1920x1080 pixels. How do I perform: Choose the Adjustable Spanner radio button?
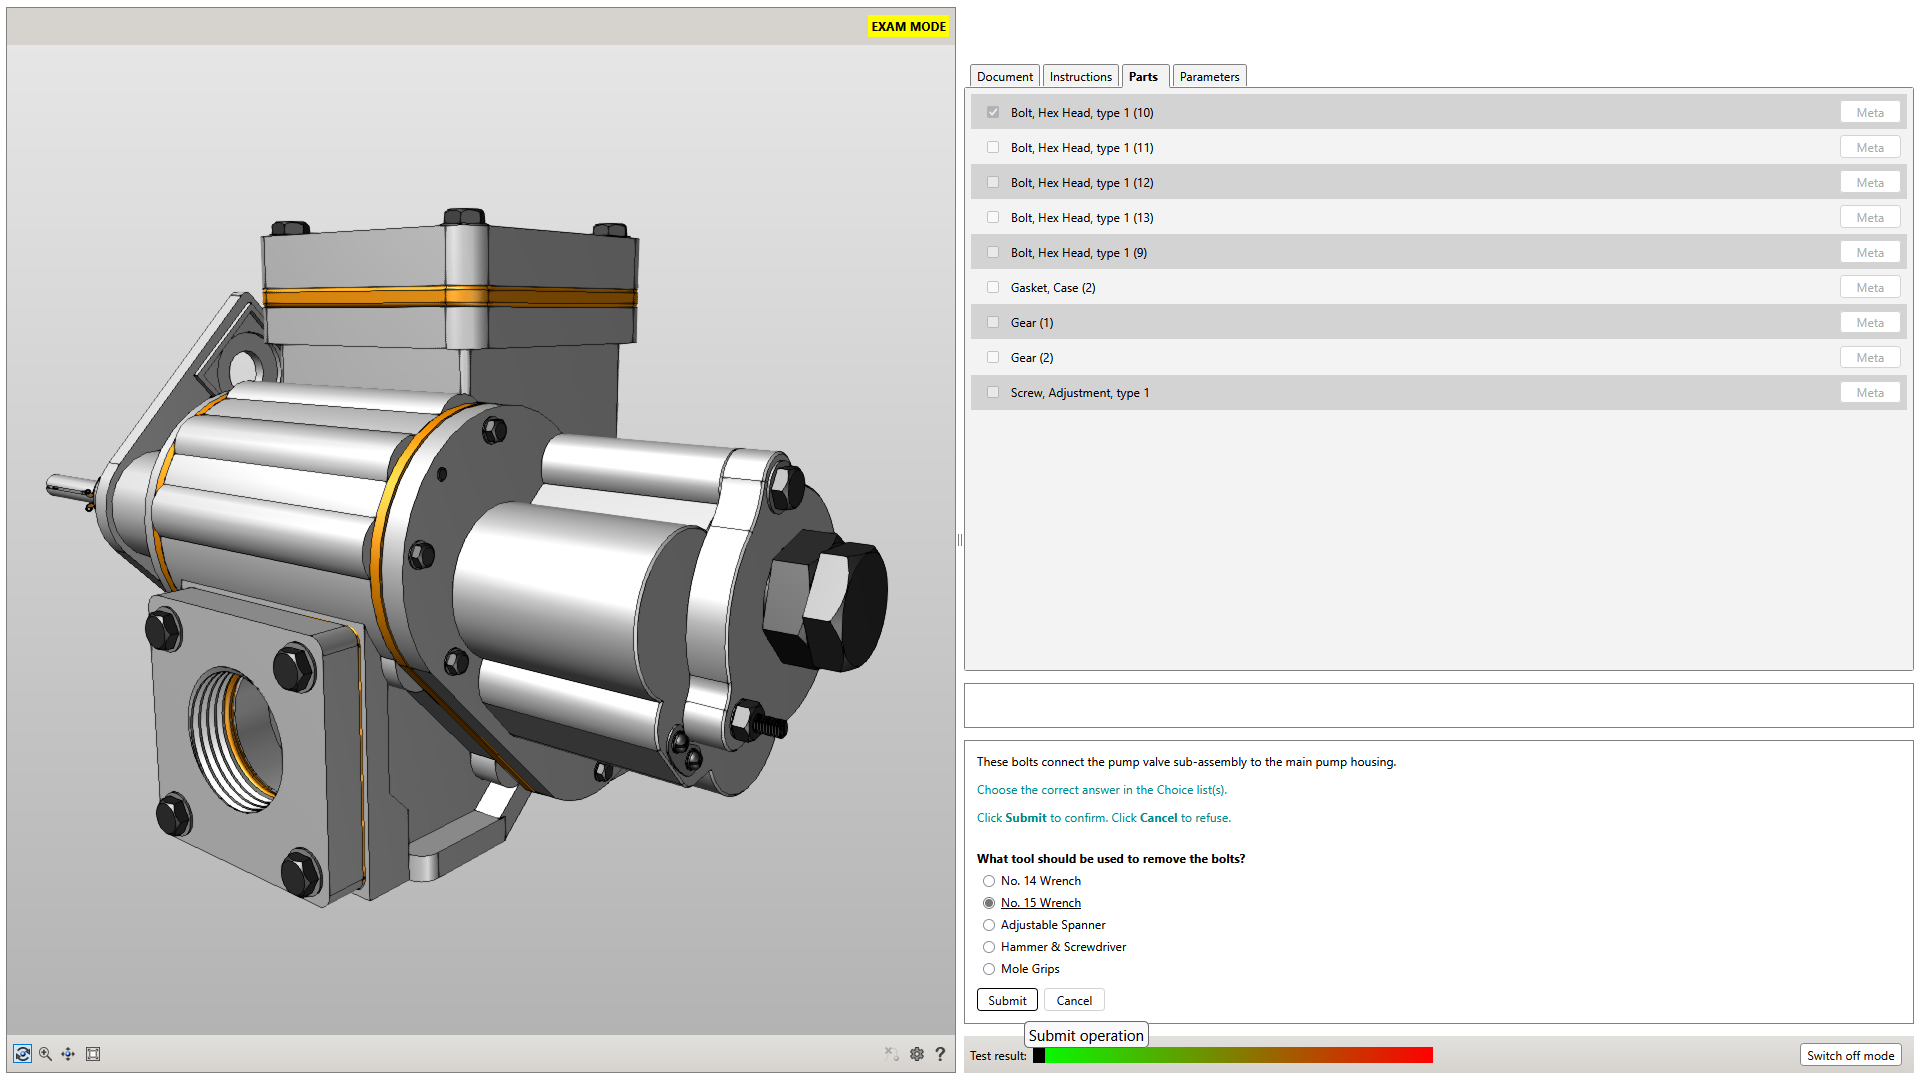(989, 925)
